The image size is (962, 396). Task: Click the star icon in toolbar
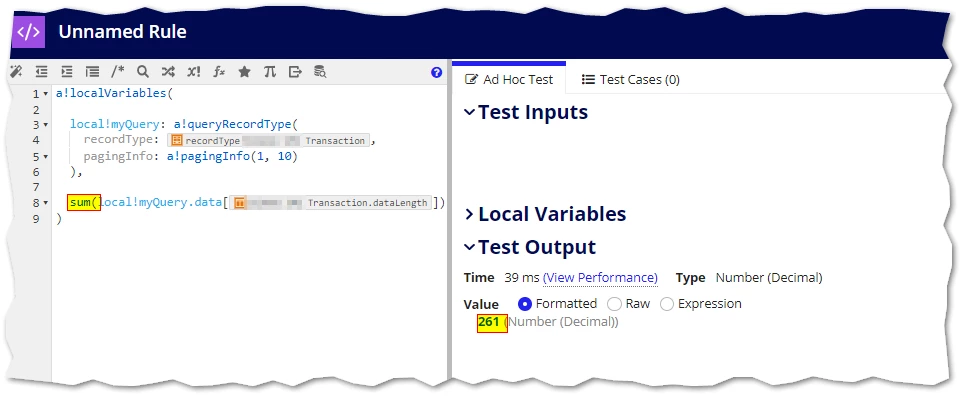[x=244, y=72]
